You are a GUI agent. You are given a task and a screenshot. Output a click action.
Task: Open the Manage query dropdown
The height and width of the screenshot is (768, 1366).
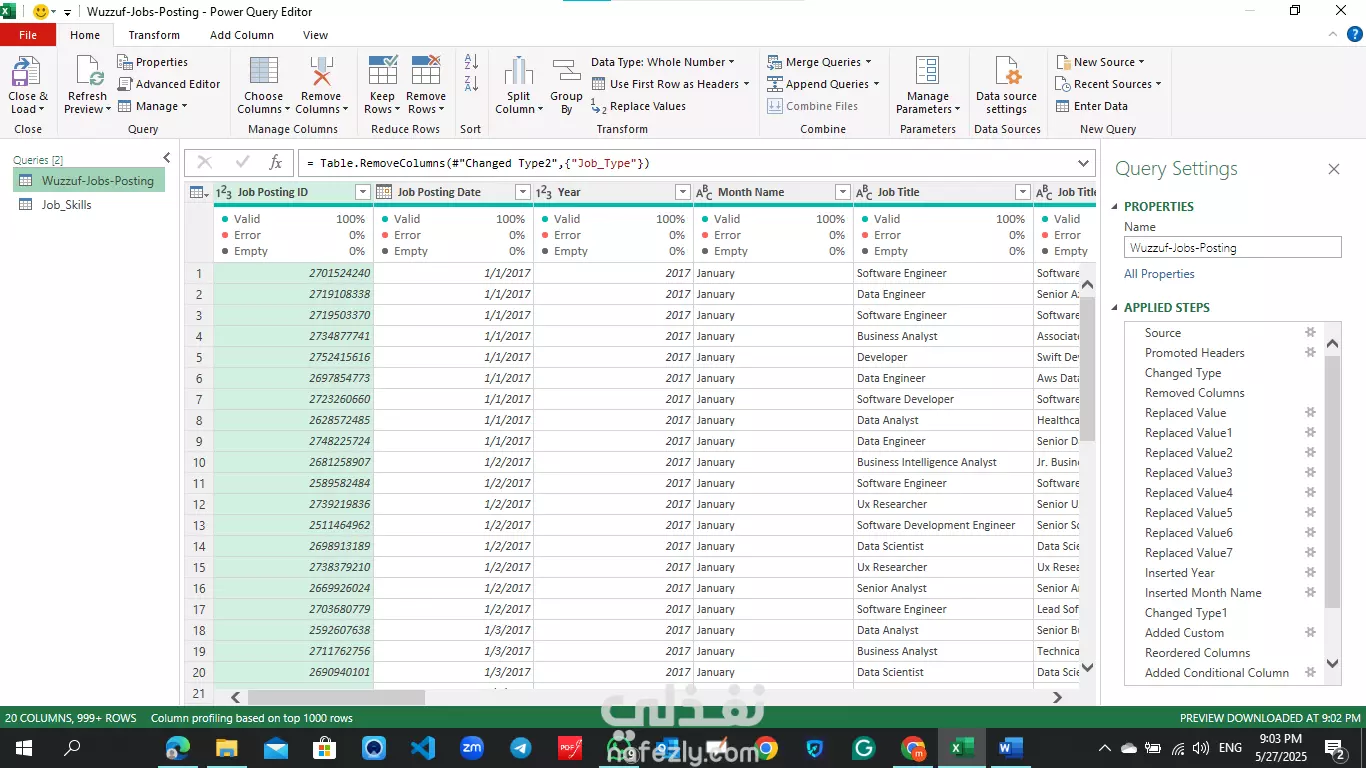pos(153,106)
